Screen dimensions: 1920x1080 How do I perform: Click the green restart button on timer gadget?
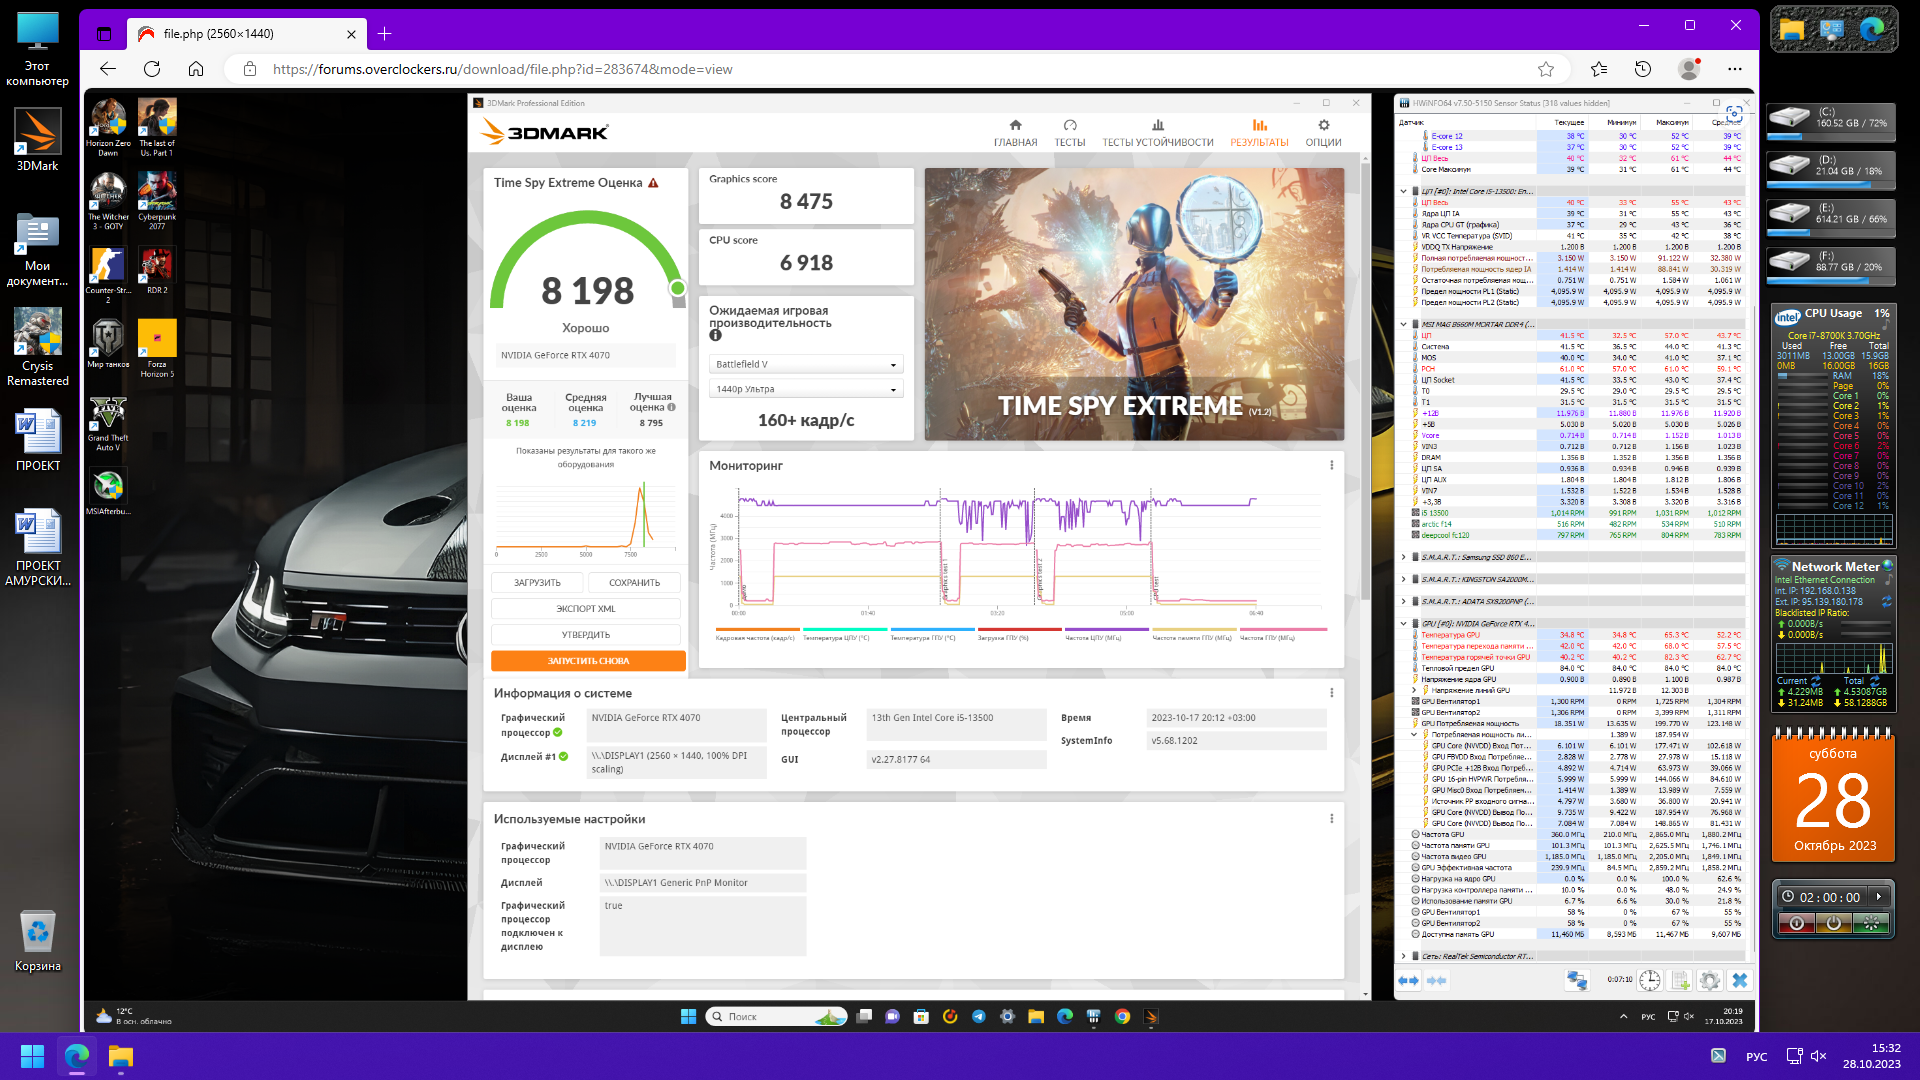1871,923
